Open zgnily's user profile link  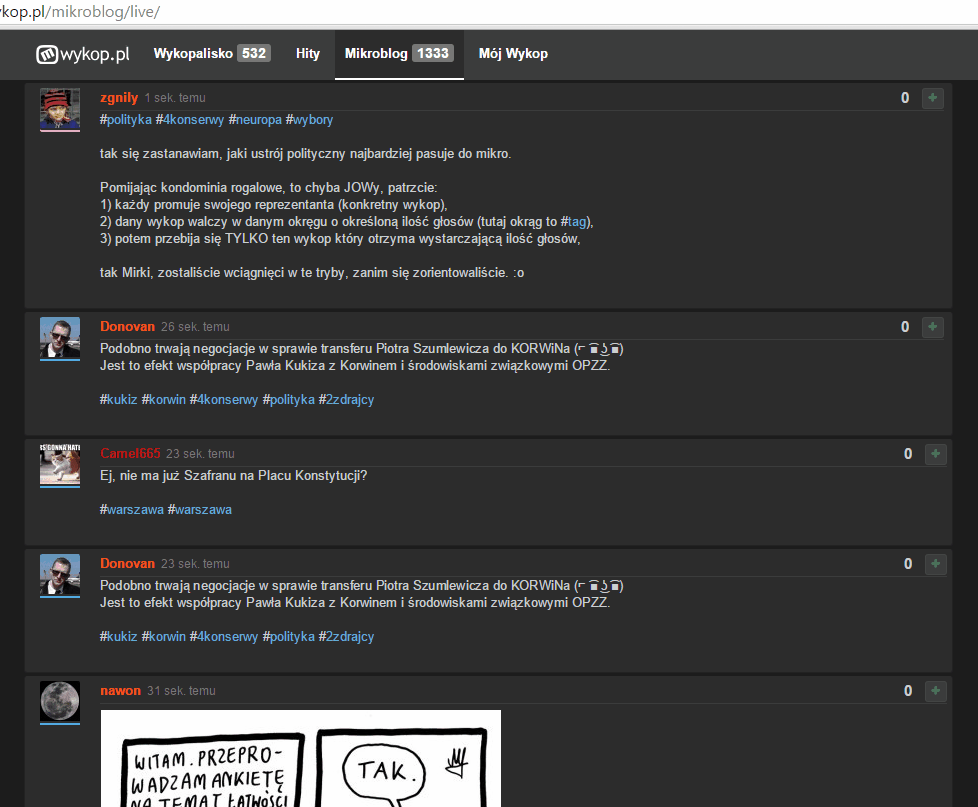(119, 98)
